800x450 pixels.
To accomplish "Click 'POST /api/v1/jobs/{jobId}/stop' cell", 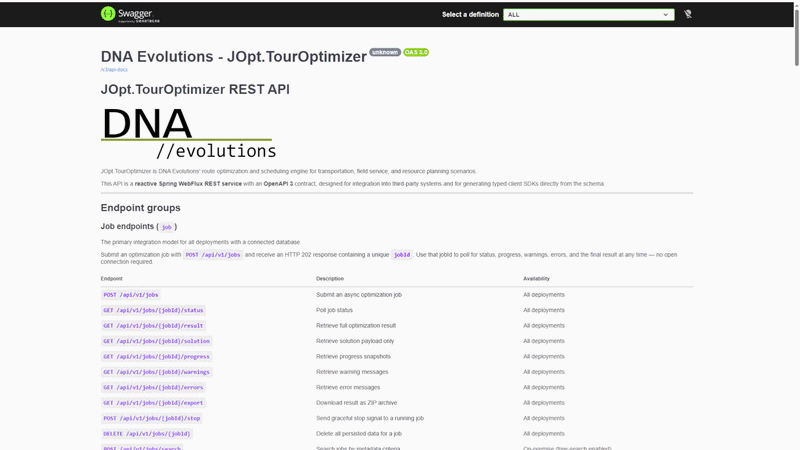I will tap(152, 418).
